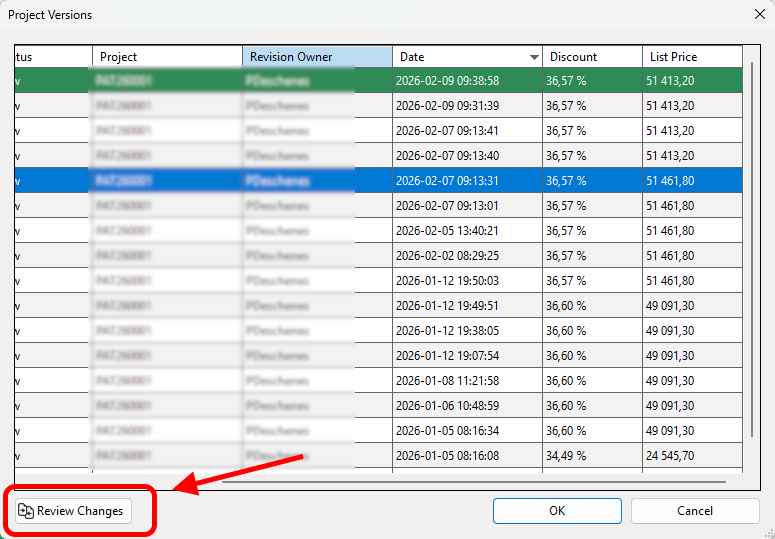Image resolution: width=775 pixels, height=539 pixels.
Task: Click the vertical scrollbar of the version list
Action: 752,250
